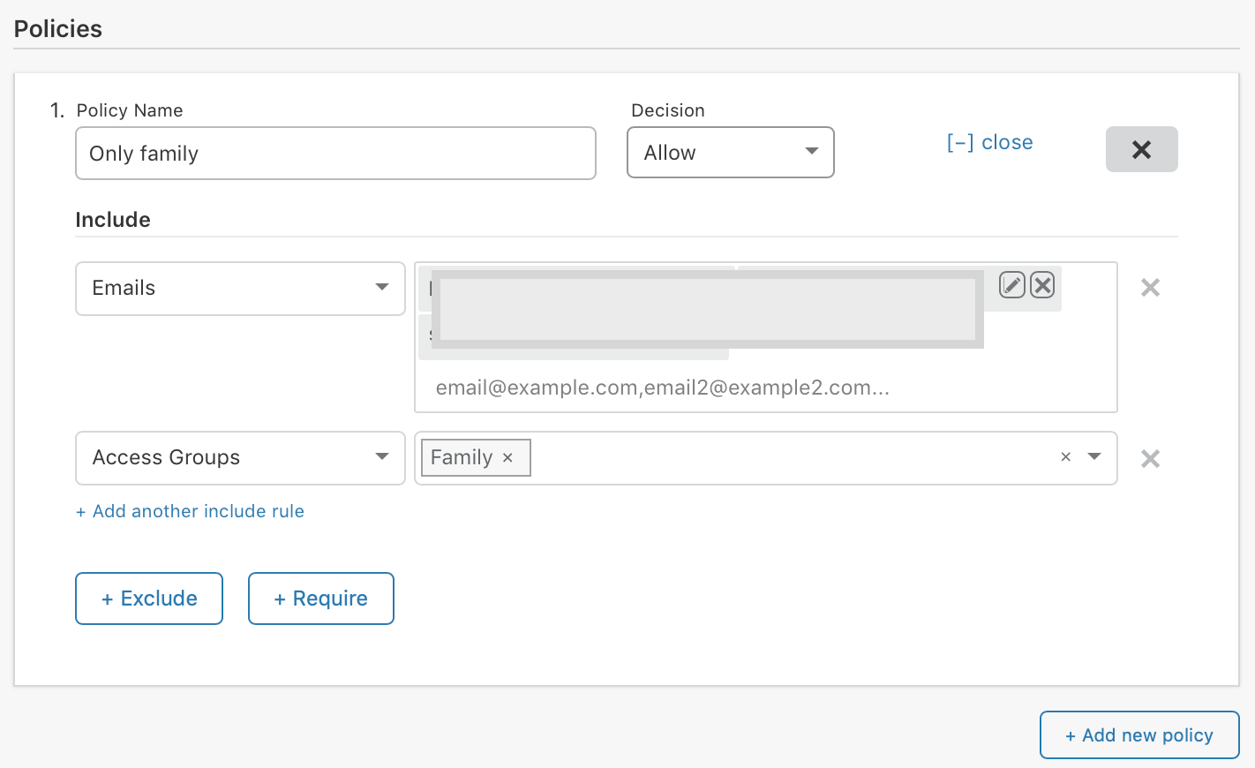Focus the Policy Name text field
The image size is (1255, 768).
pos(335,153)
